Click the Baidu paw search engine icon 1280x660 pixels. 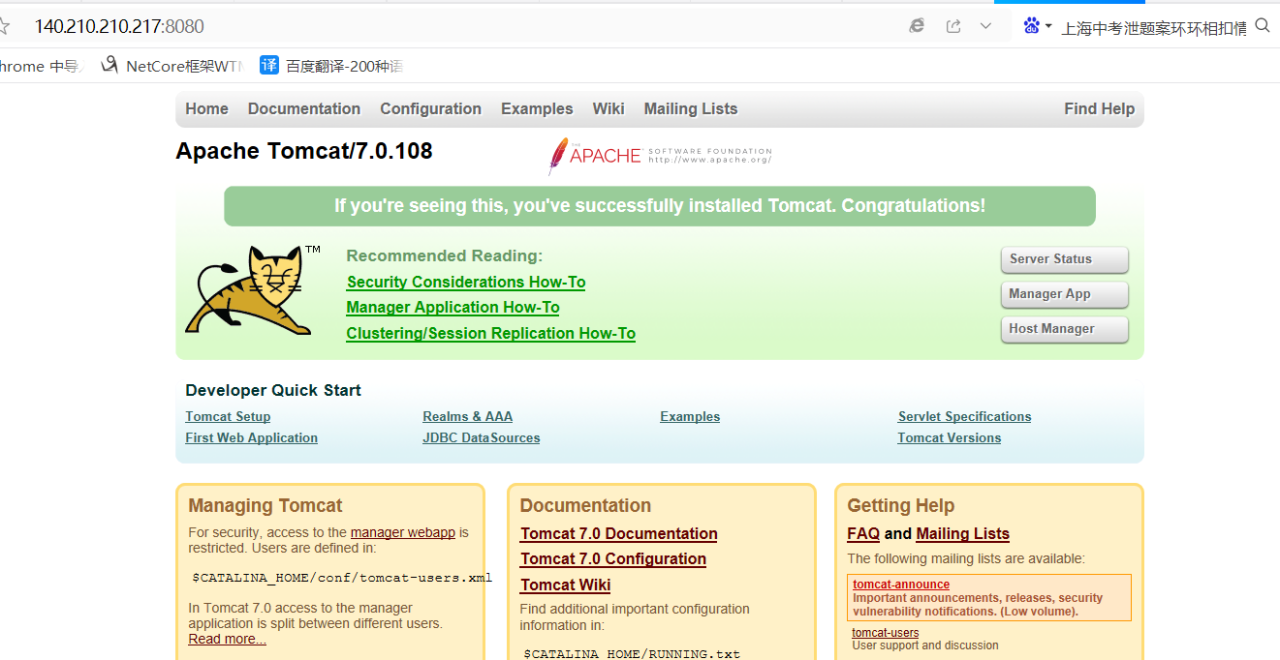click(x=1031, y=26)
